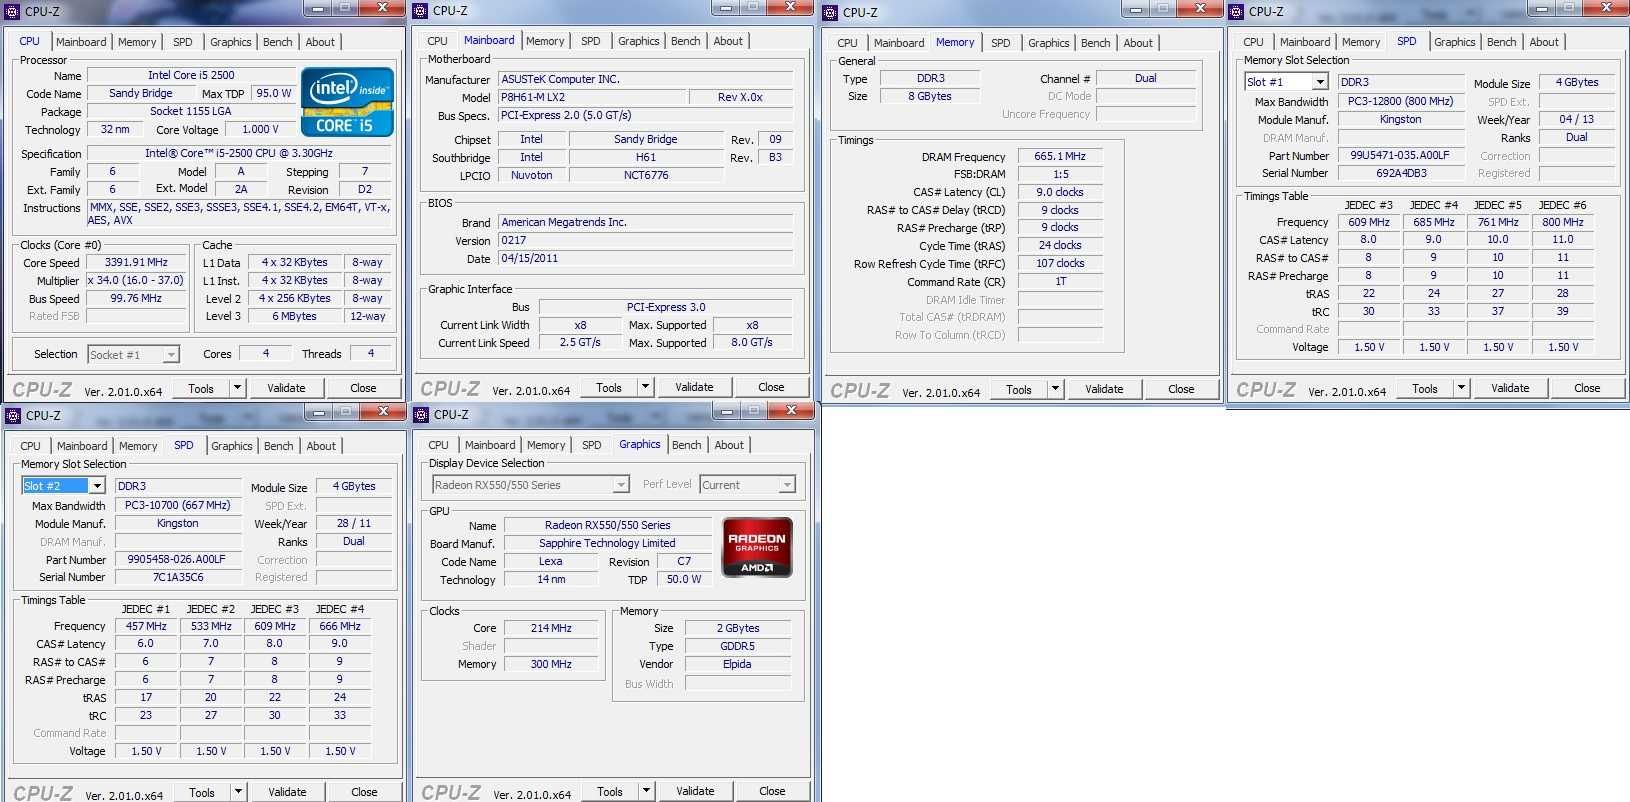This screenshot has height=802, width=1630.
Task: Open the Tools dropdown arrow in the Slot #1 SPD window
Action: [1461, 388]
